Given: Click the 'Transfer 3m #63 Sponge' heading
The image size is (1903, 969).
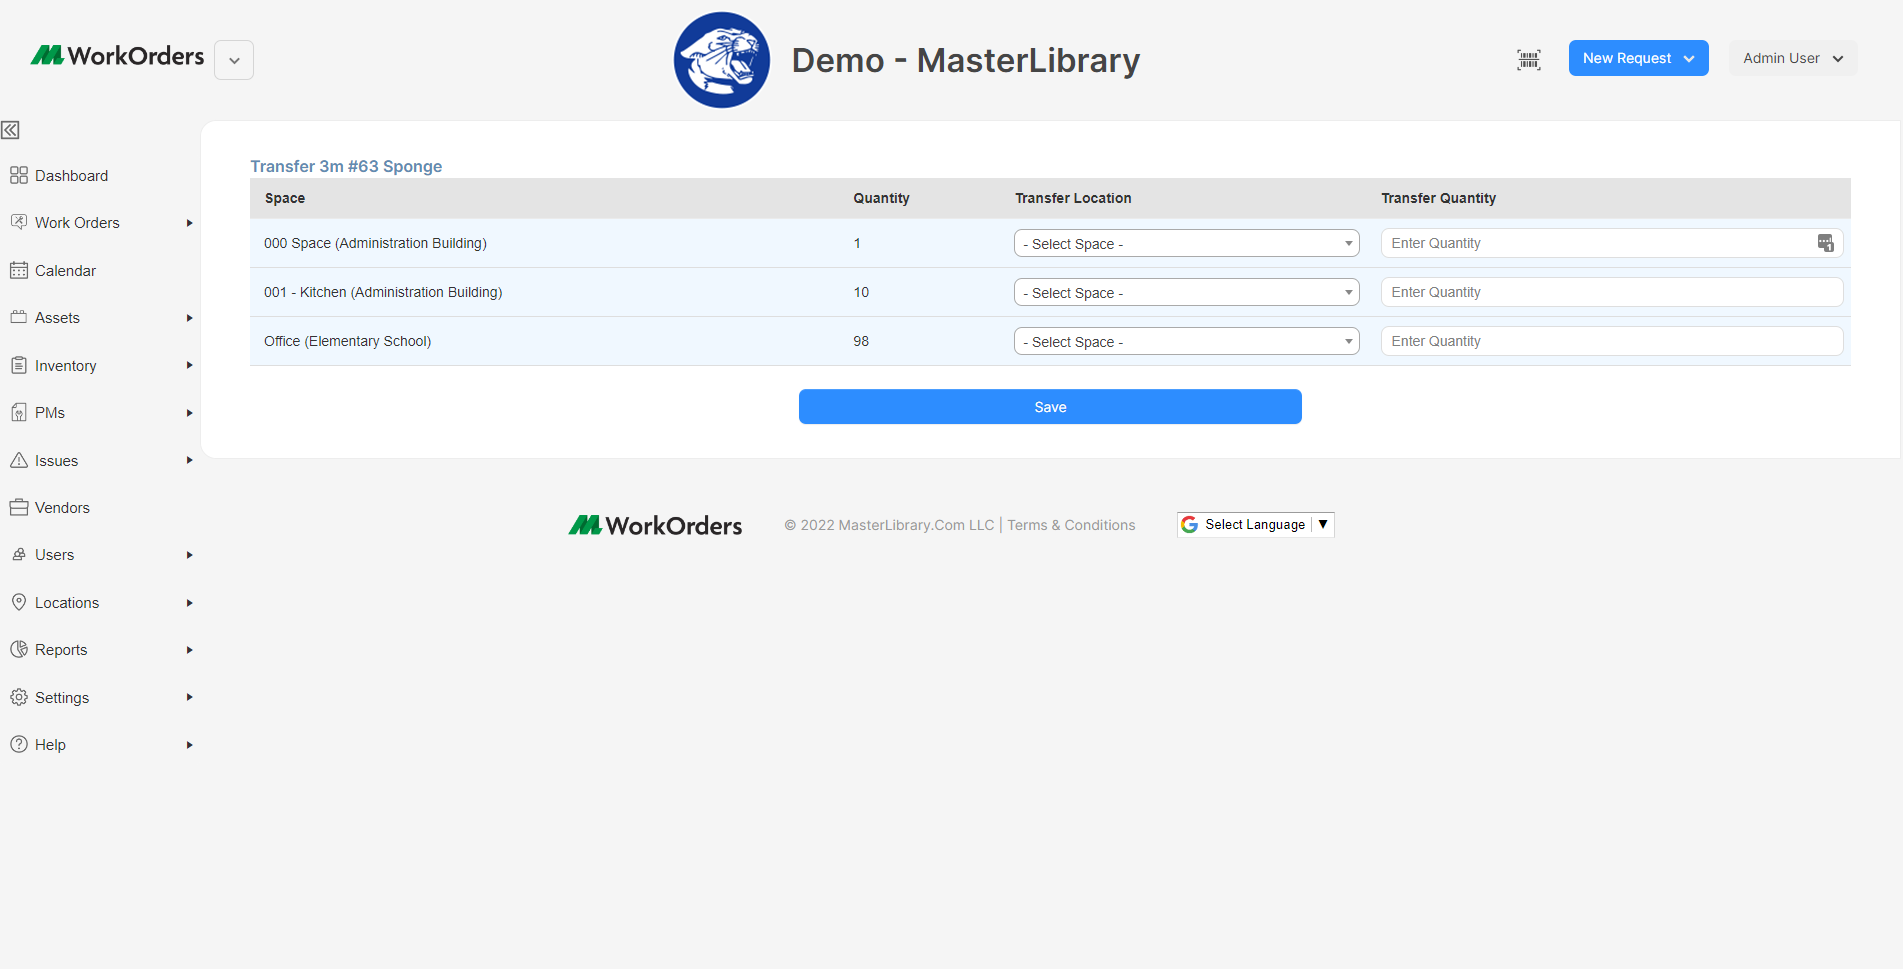Looking at the screenshot, I should (x=346, y=166).
